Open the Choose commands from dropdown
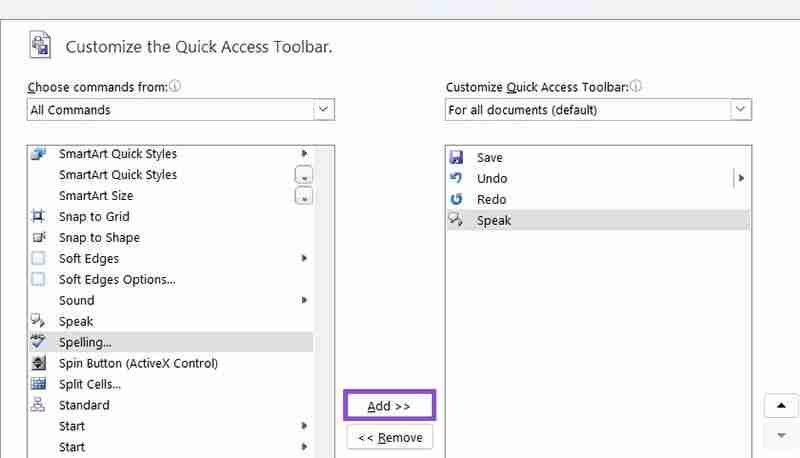 click(x=323, y=110)
